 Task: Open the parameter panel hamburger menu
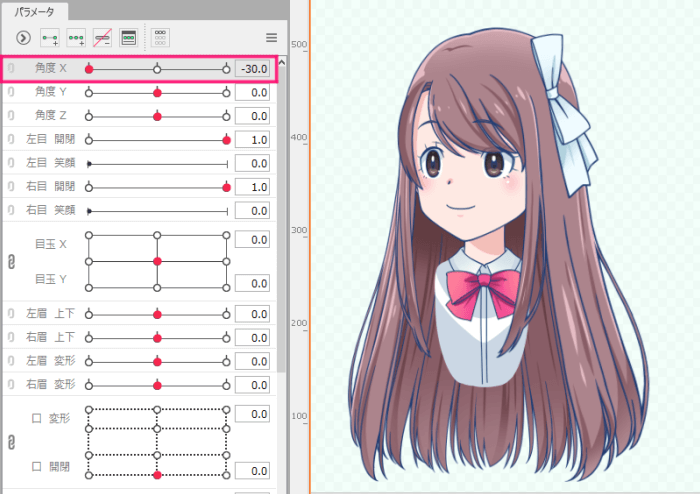click(271, 38)
